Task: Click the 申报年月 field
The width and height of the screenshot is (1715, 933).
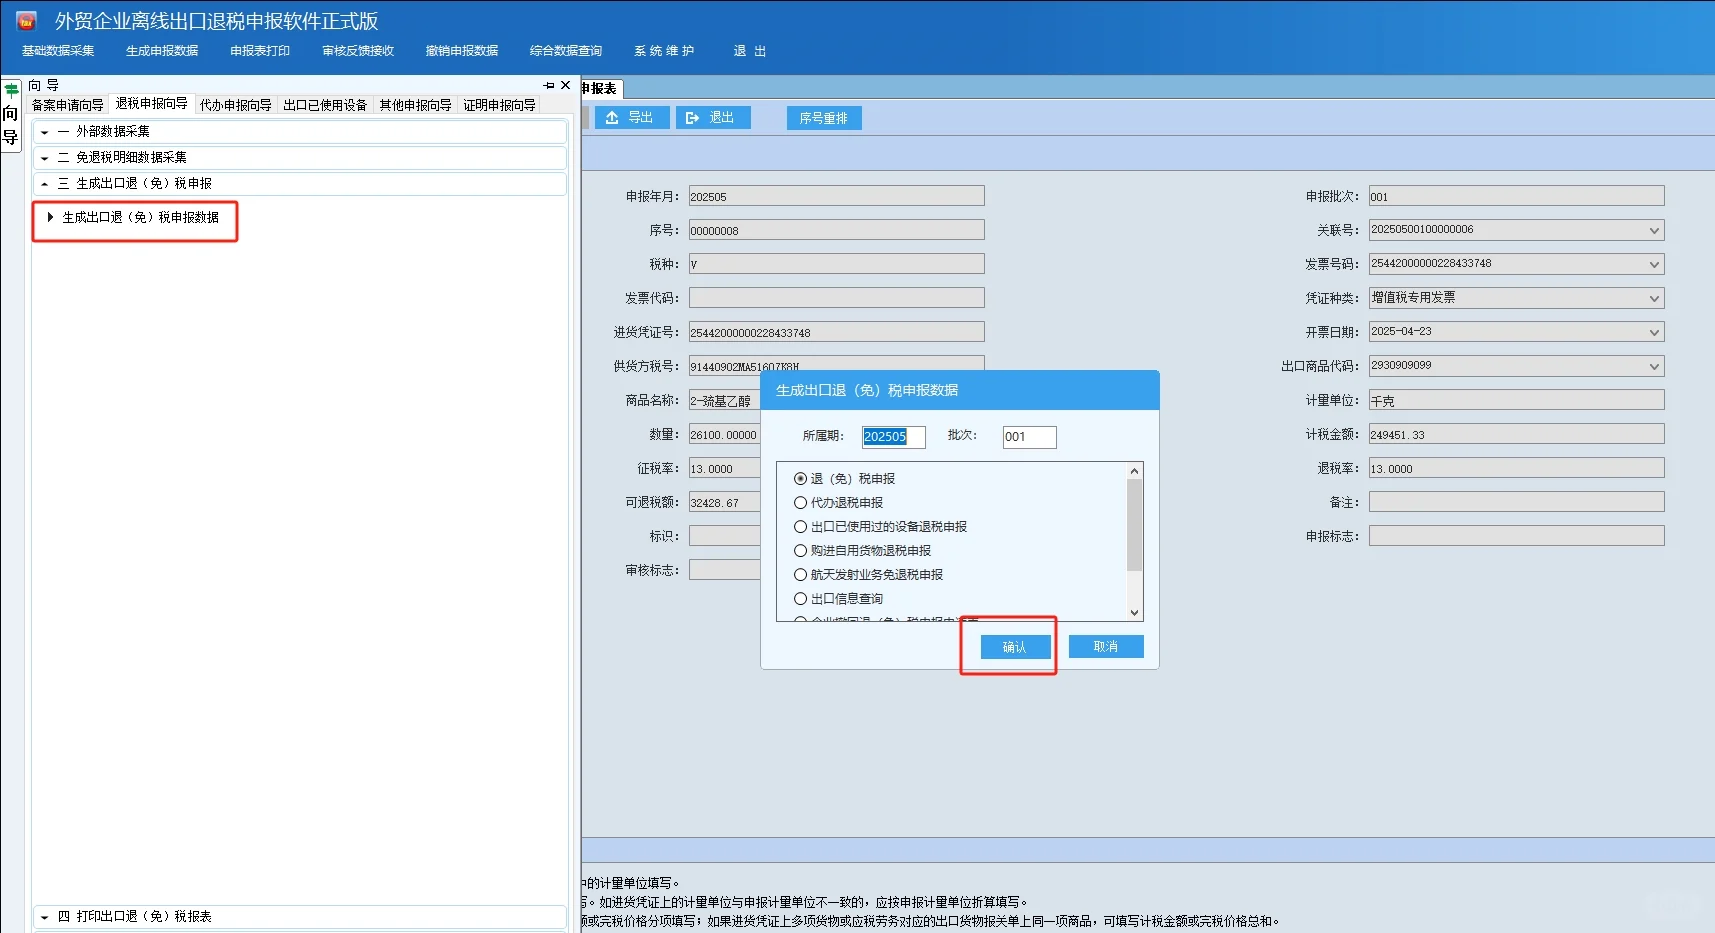Action: [836, 197]
